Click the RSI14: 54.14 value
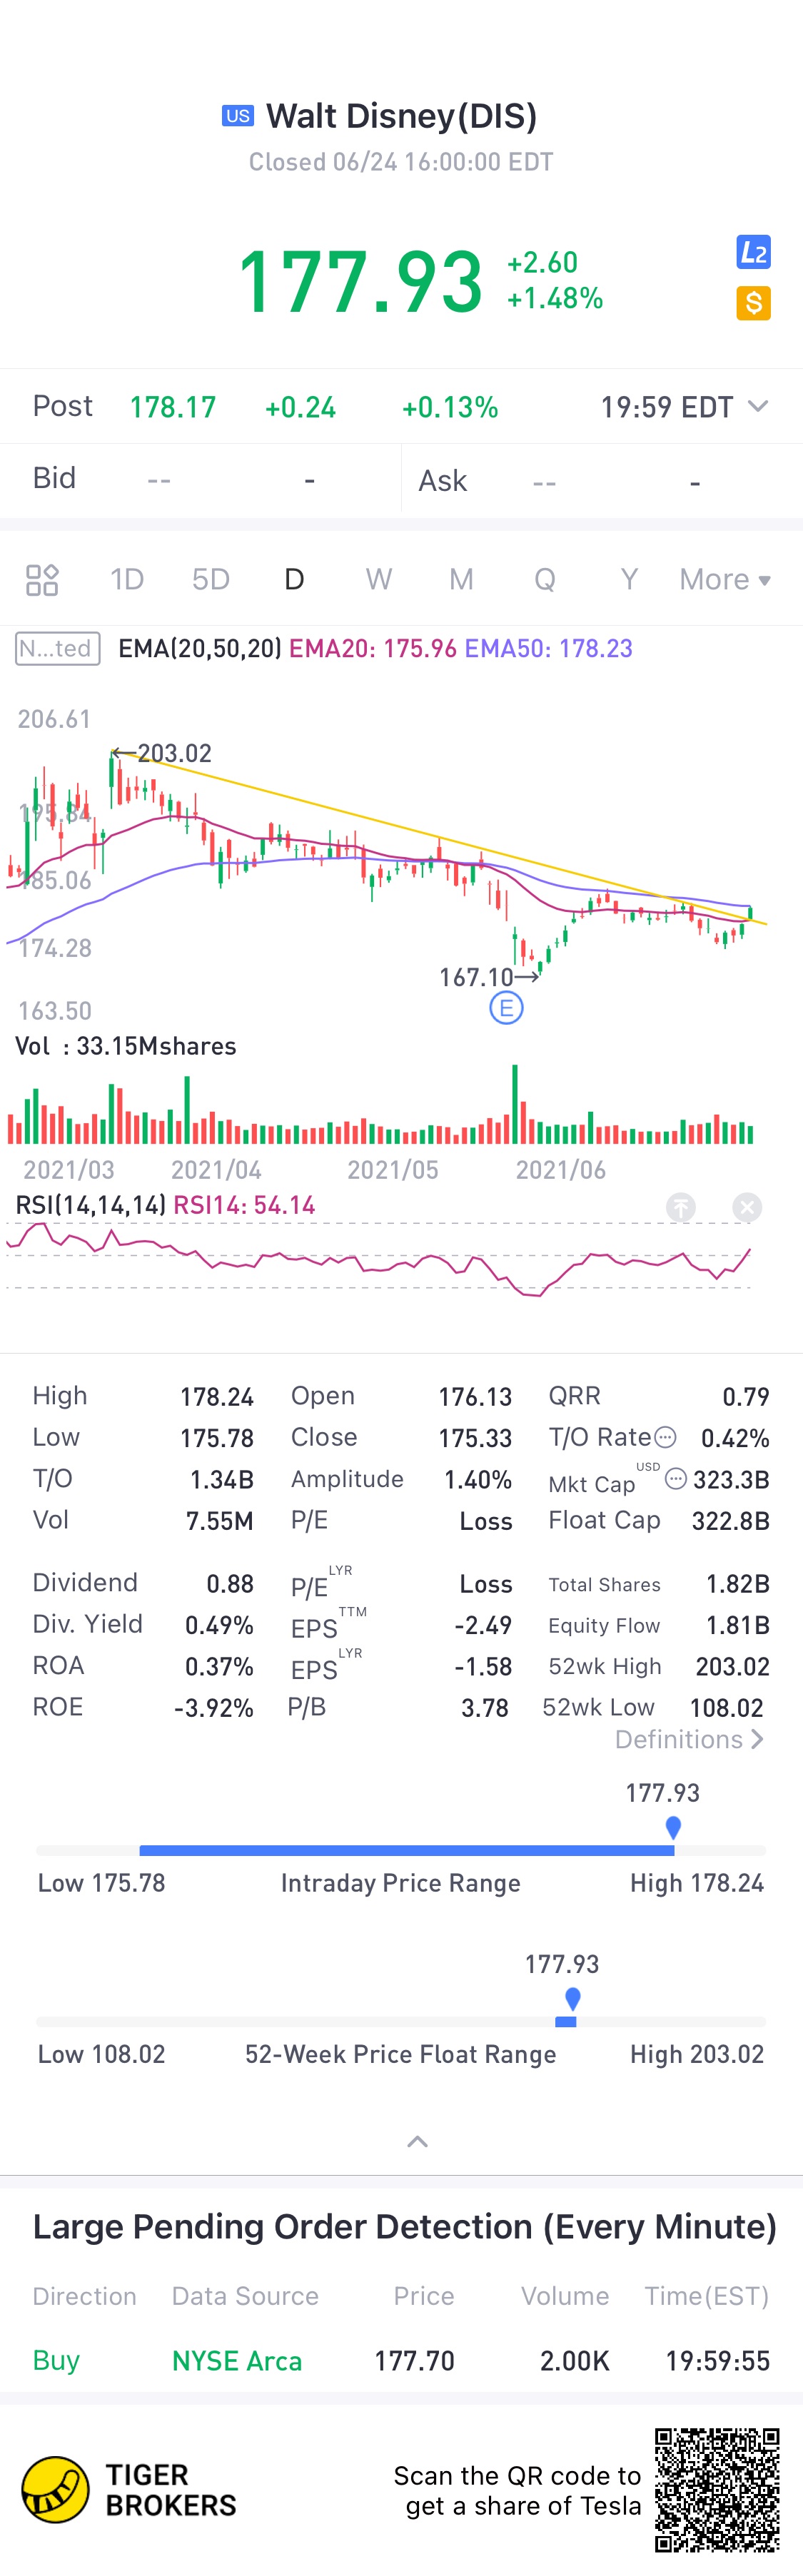This screenshot has height=2576, width=803. (x=244, y=1206)
